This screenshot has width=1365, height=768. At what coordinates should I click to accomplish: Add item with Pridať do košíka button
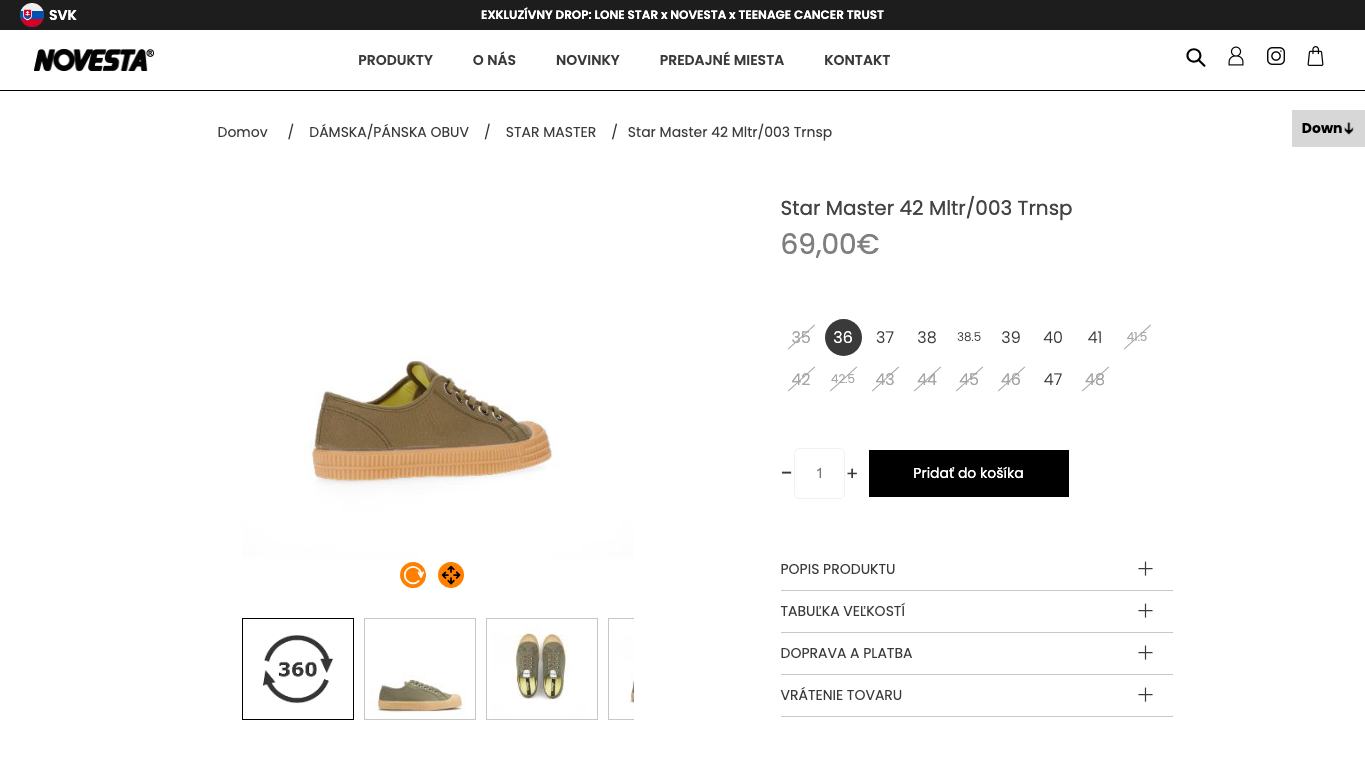pos(969,473)
